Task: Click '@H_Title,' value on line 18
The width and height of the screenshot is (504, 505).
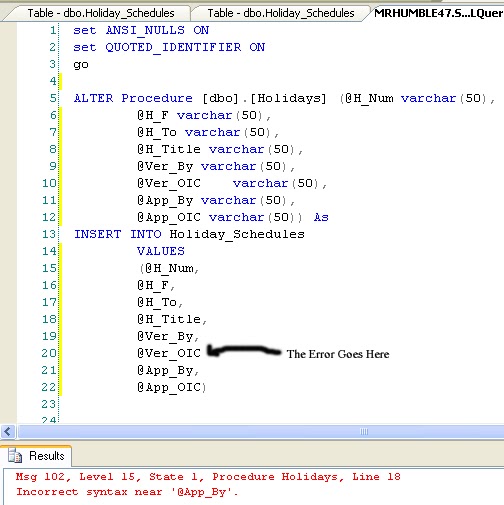Action: click(172, 319)
